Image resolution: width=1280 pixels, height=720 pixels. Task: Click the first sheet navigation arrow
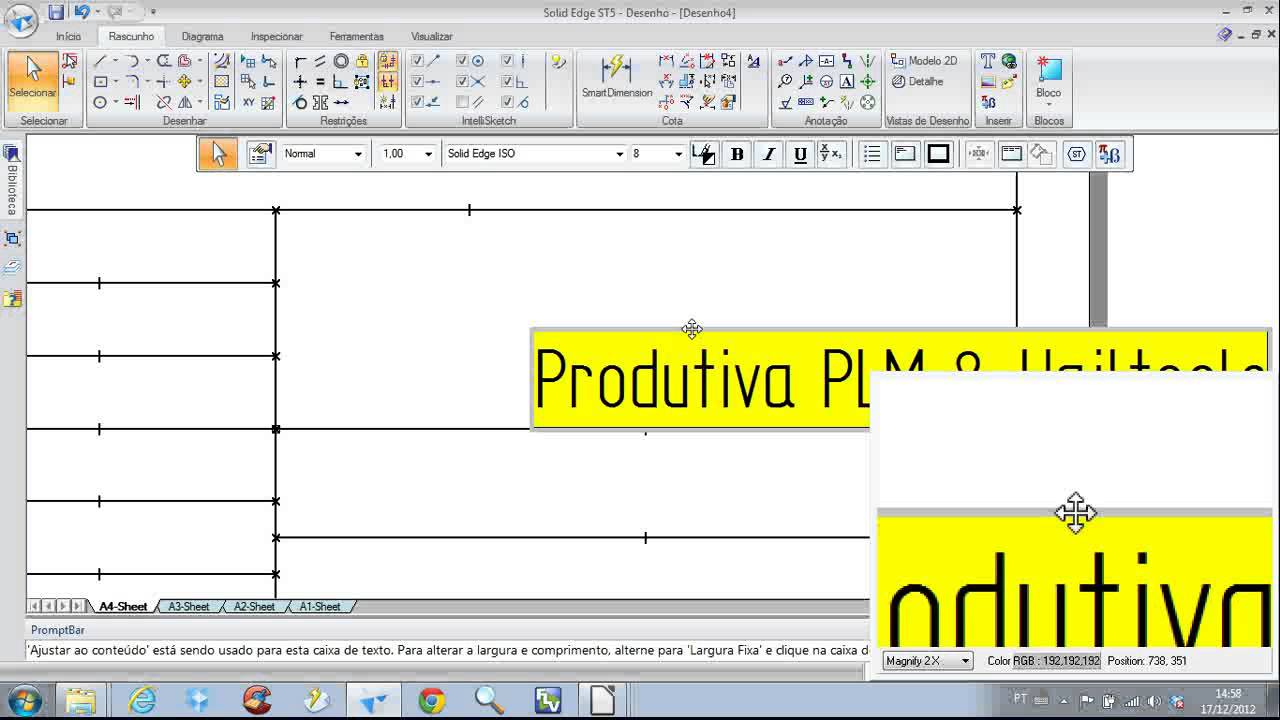(35, 607)
